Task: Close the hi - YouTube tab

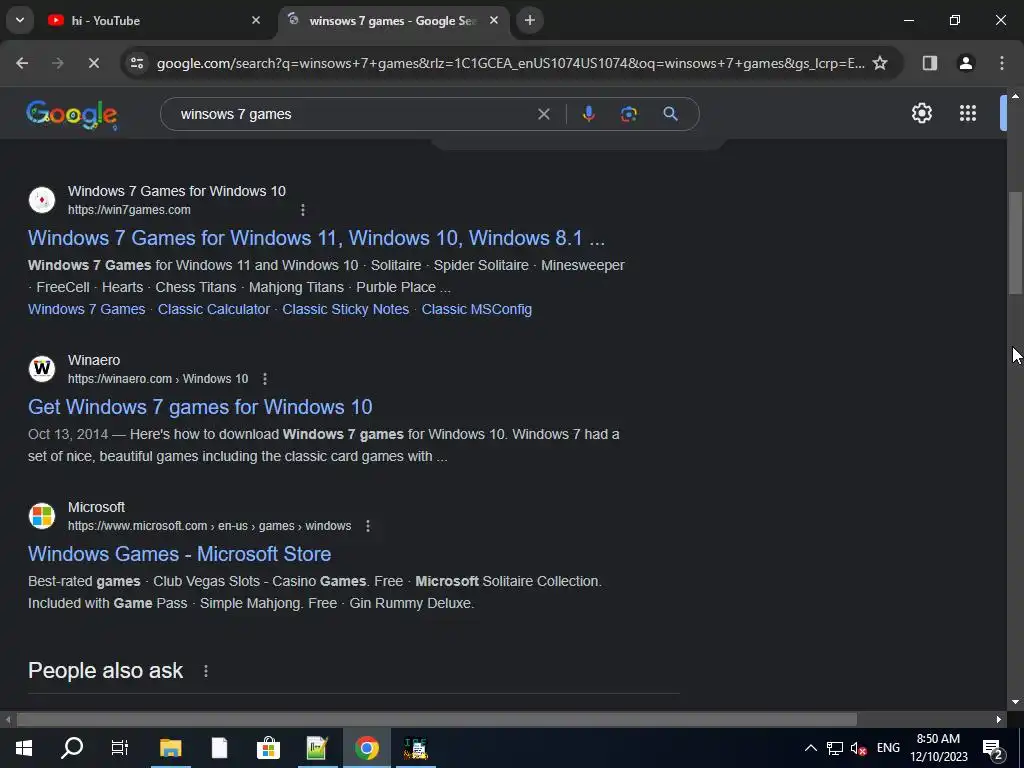Action: coord(256,20)
